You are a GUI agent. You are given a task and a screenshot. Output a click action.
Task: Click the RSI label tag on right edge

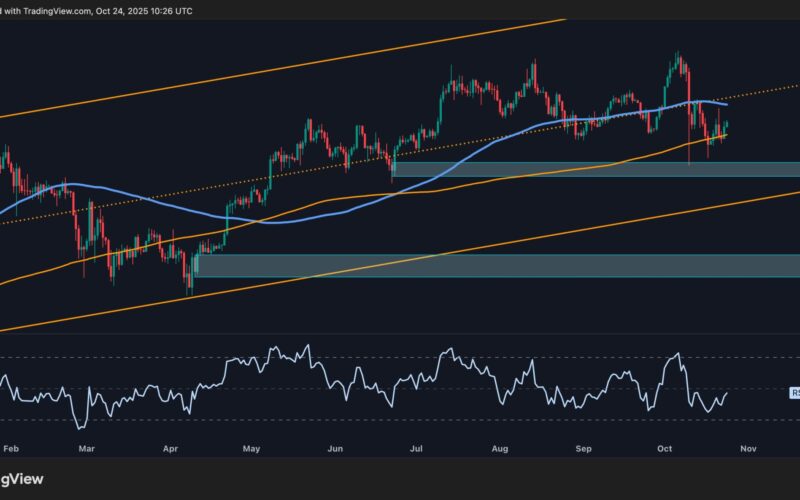tap(794, 394)
